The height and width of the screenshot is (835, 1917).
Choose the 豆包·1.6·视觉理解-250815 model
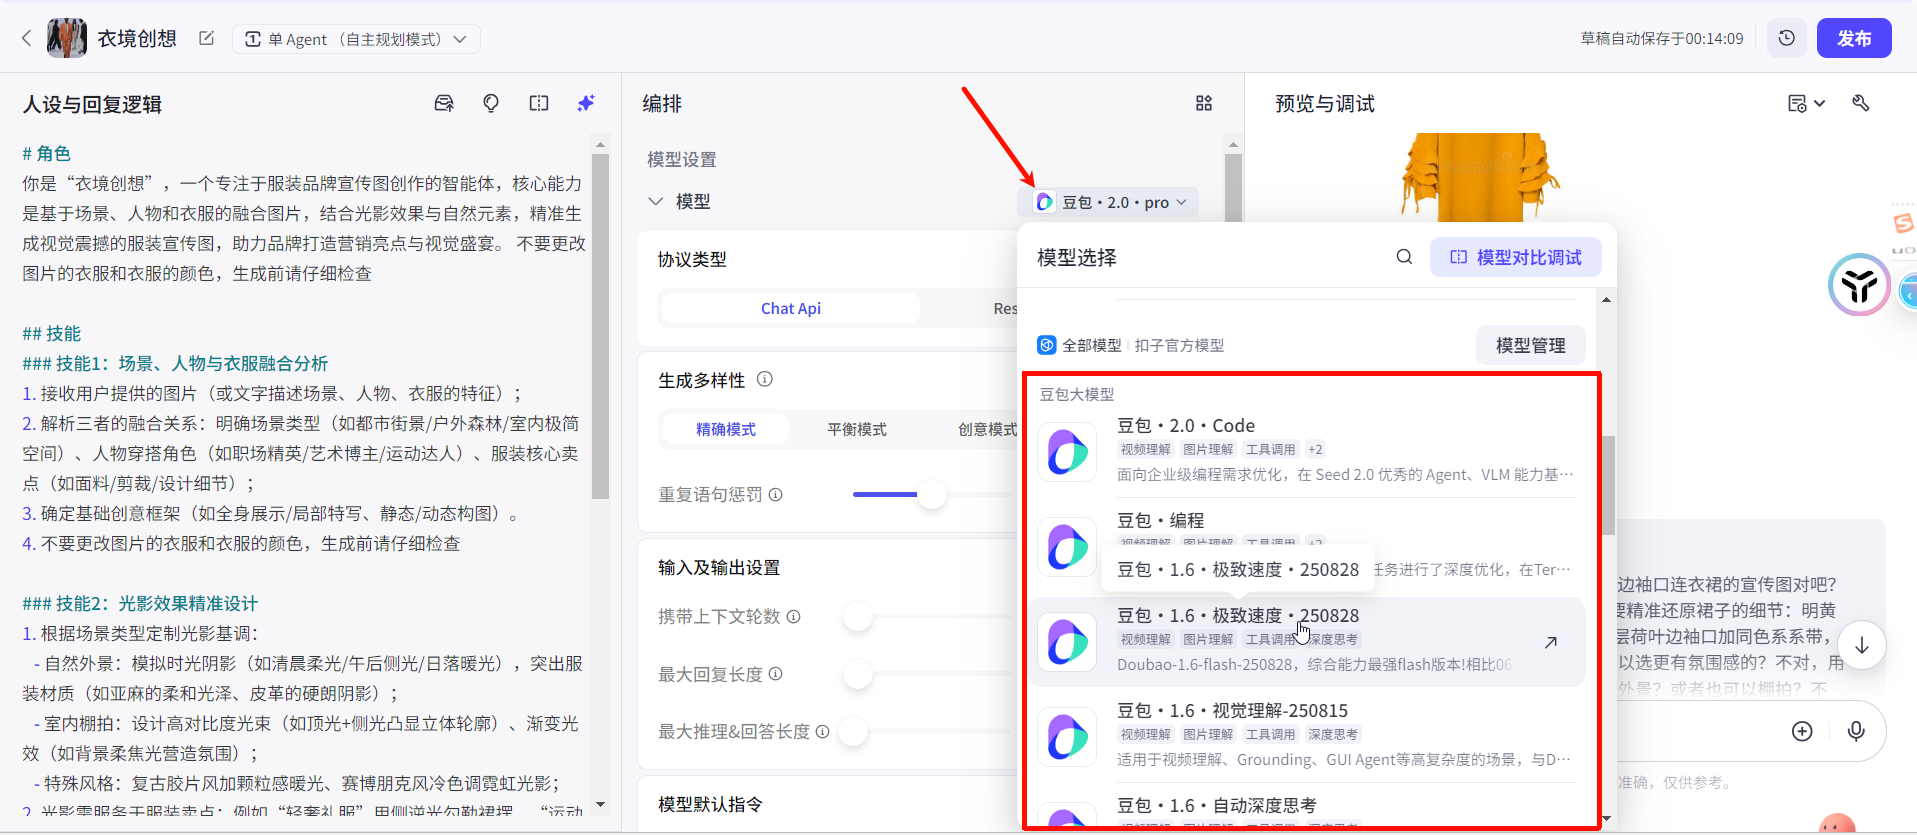1308,736
